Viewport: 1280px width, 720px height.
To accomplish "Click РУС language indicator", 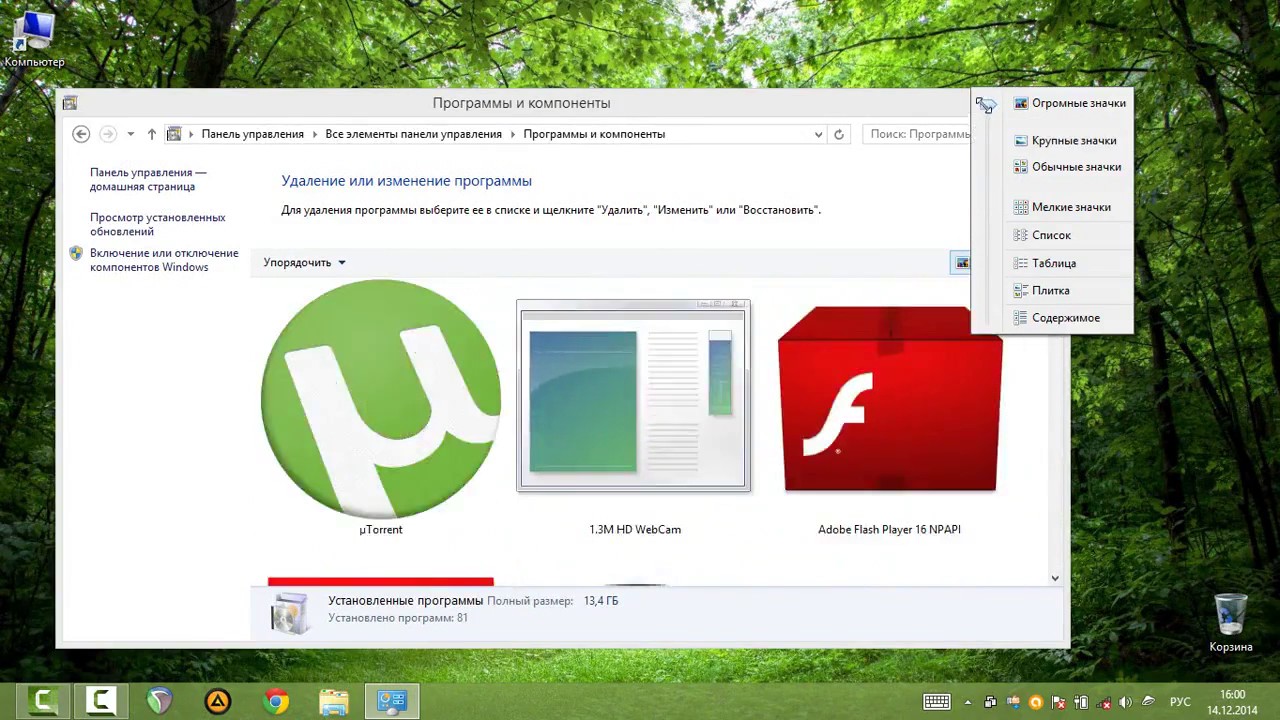I will click(1180, 702).
